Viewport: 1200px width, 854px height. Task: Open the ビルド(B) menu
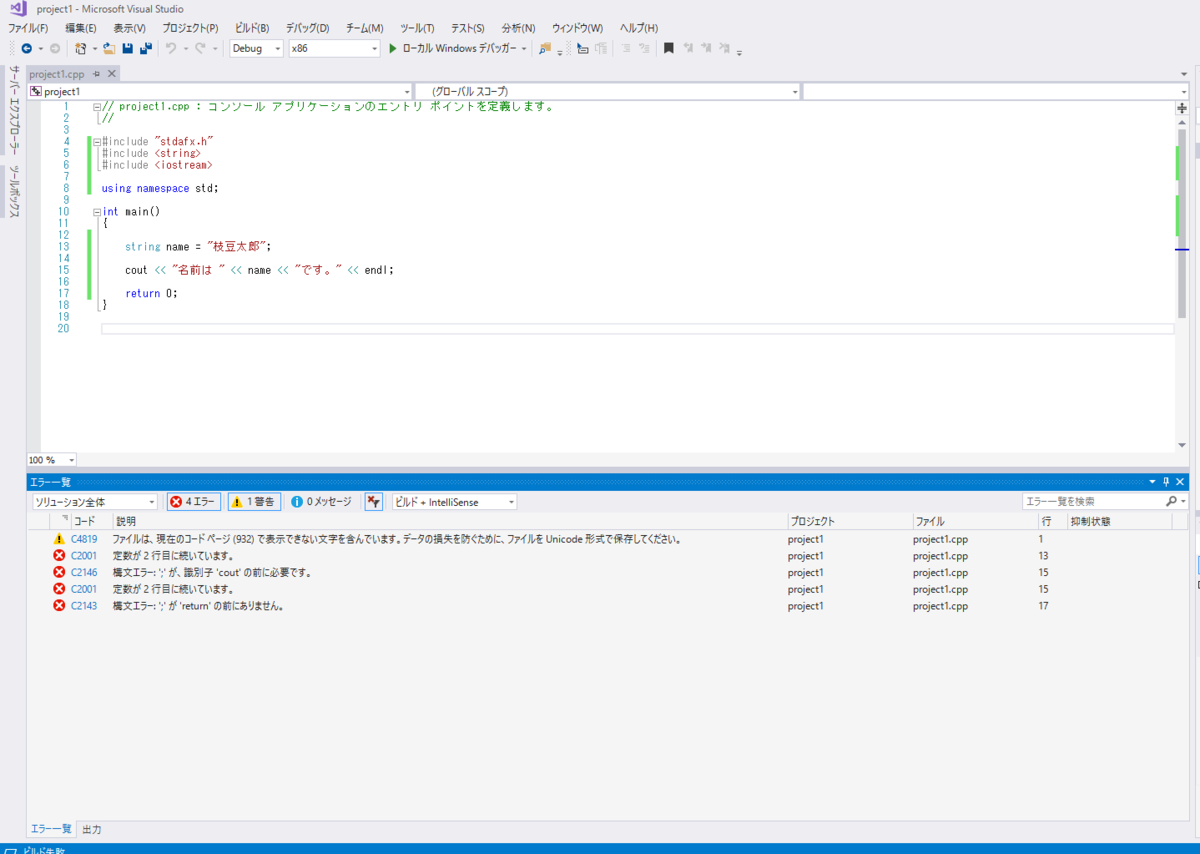click(252, 28)
